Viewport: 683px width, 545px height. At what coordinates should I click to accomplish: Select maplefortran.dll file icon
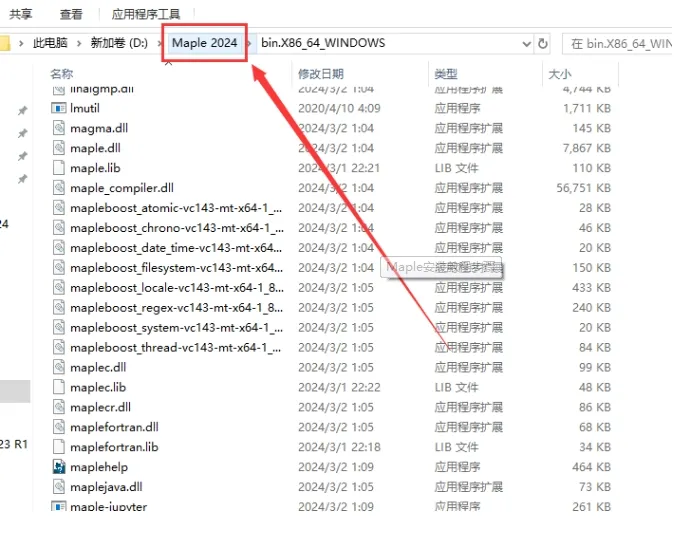[x=59, y=427]
